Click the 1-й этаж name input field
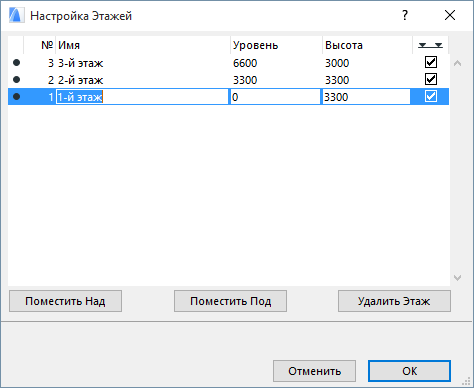 (x=142, y=97)
